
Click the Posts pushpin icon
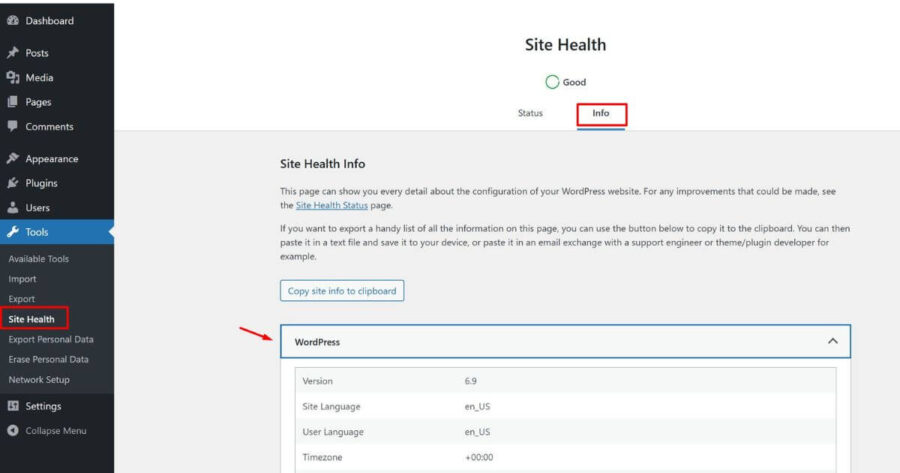pyautogui.click(x=13, y=53)
